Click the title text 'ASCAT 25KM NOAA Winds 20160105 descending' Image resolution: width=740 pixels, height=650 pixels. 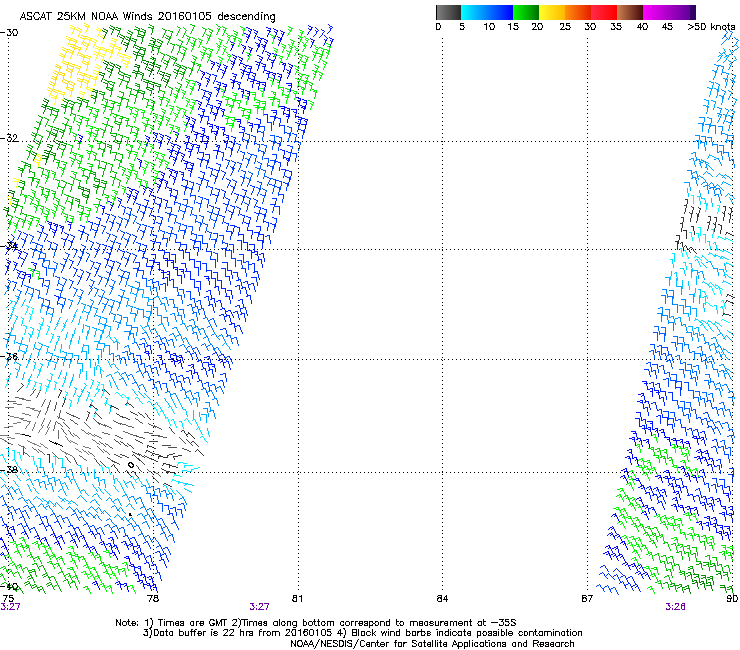tap(147, 16)
